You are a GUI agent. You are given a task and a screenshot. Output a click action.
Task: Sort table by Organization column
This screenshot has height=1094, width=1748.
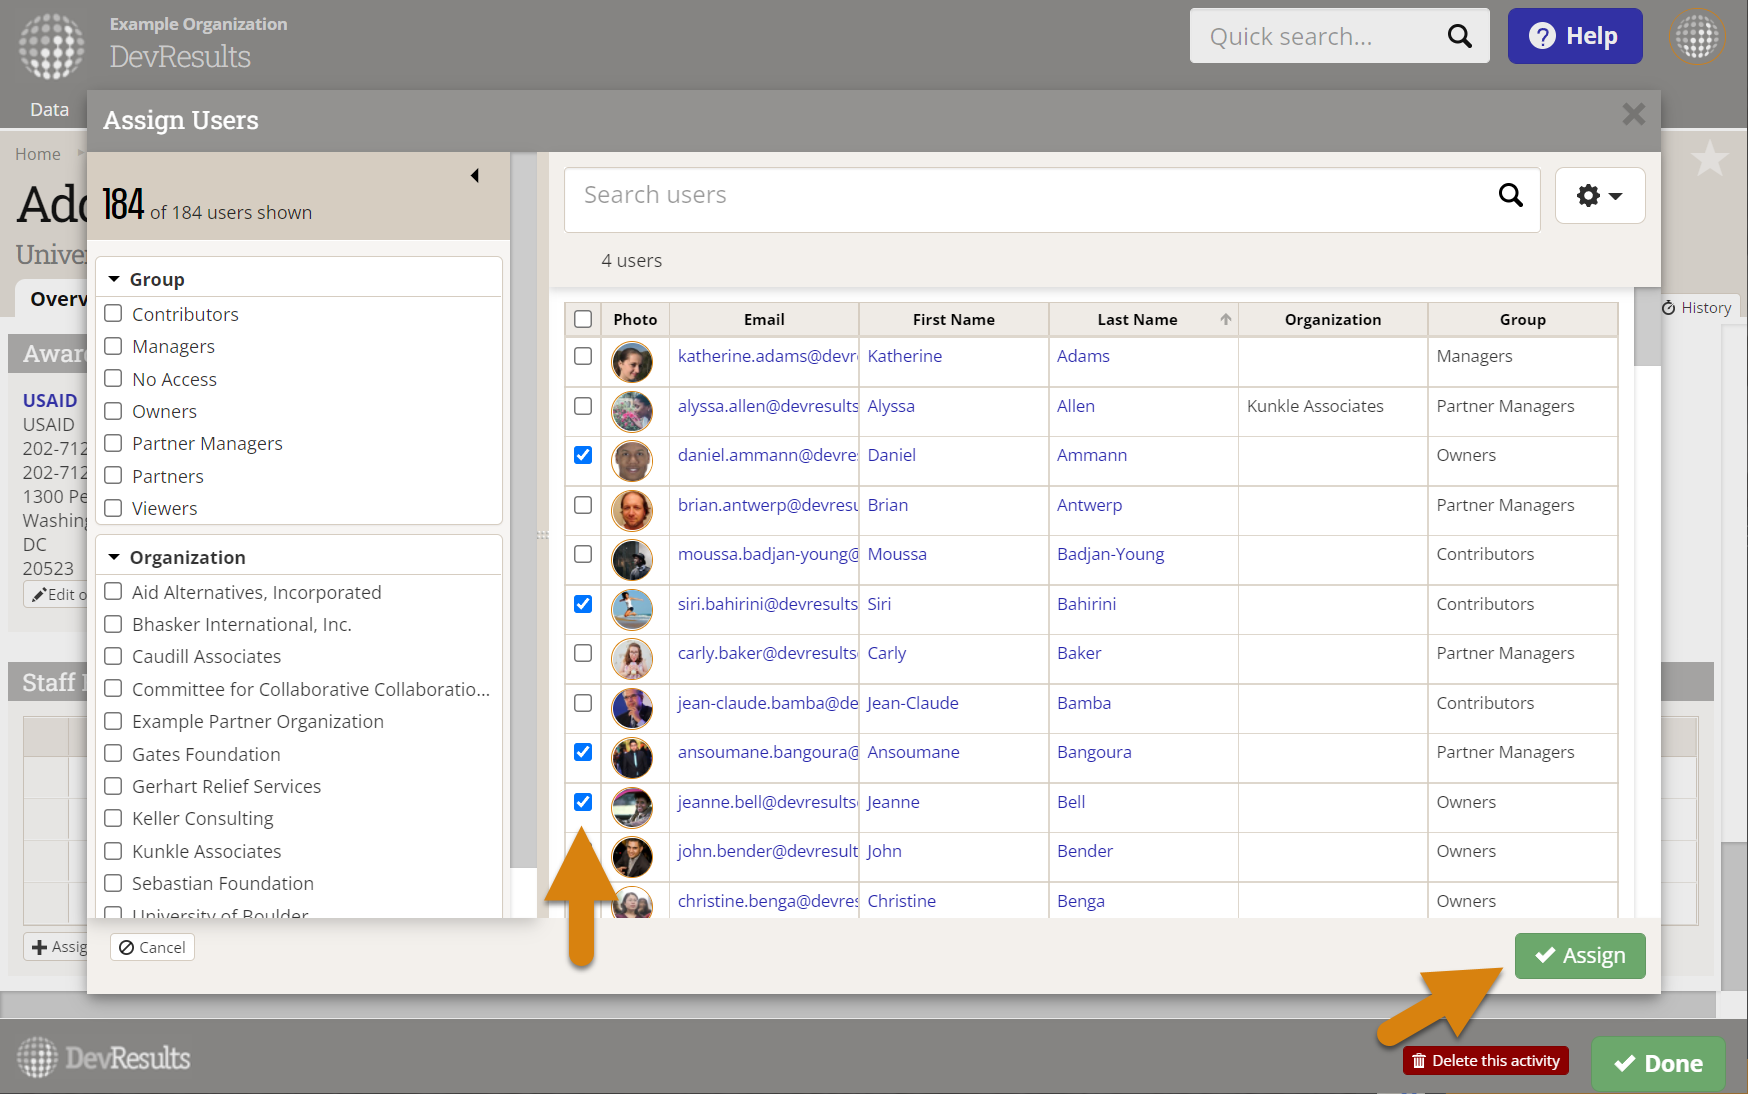[x=1333, y=320]
